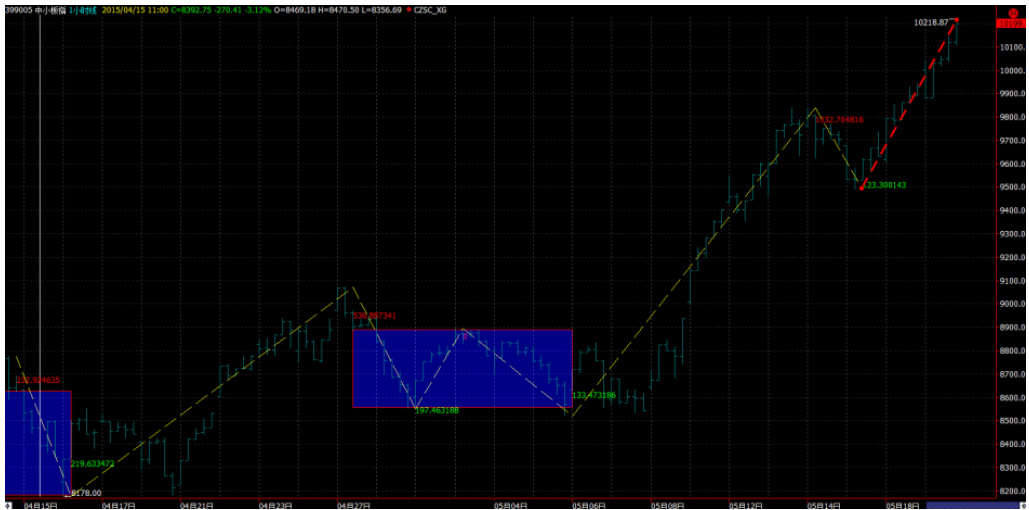Click the red current-price tag on price axis

click(x=1012, y=21)
